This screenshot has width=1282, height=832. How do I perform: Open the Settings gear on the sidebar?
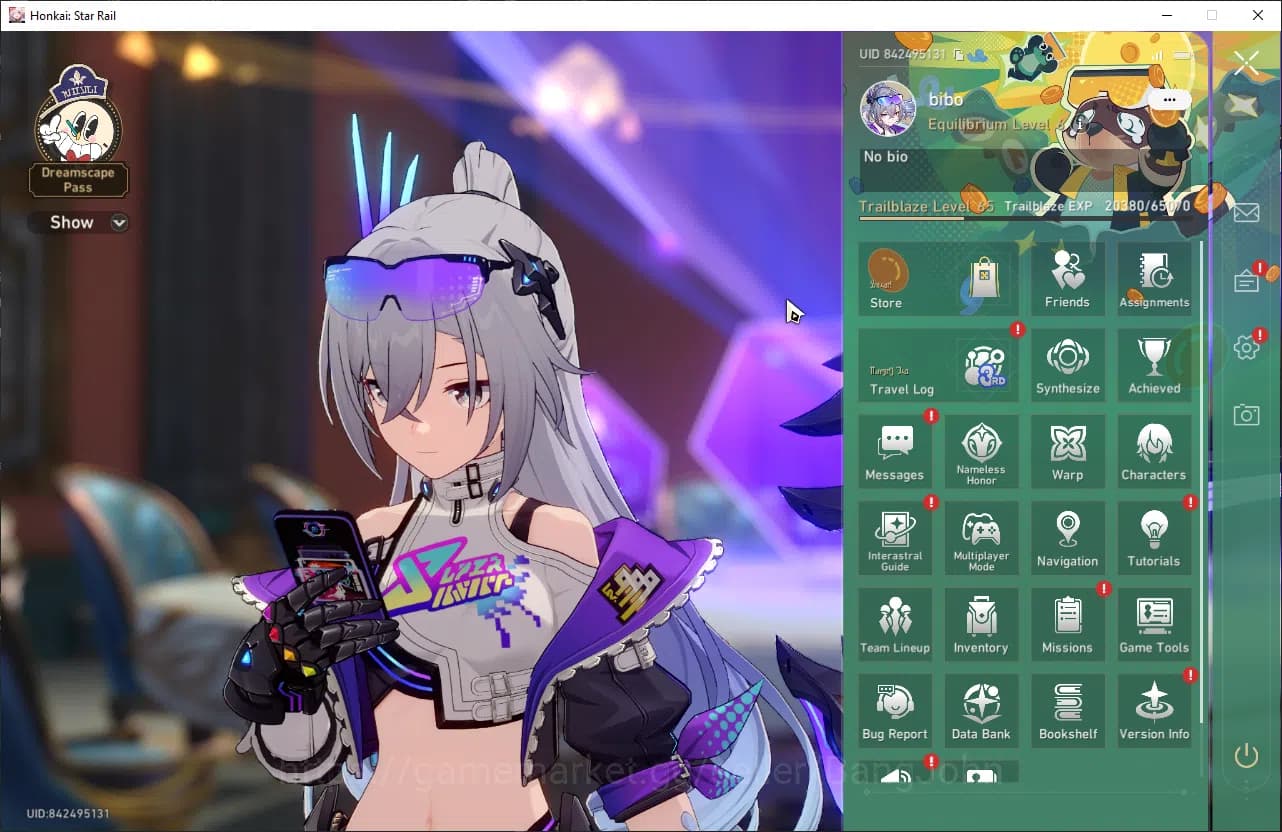1245,347
